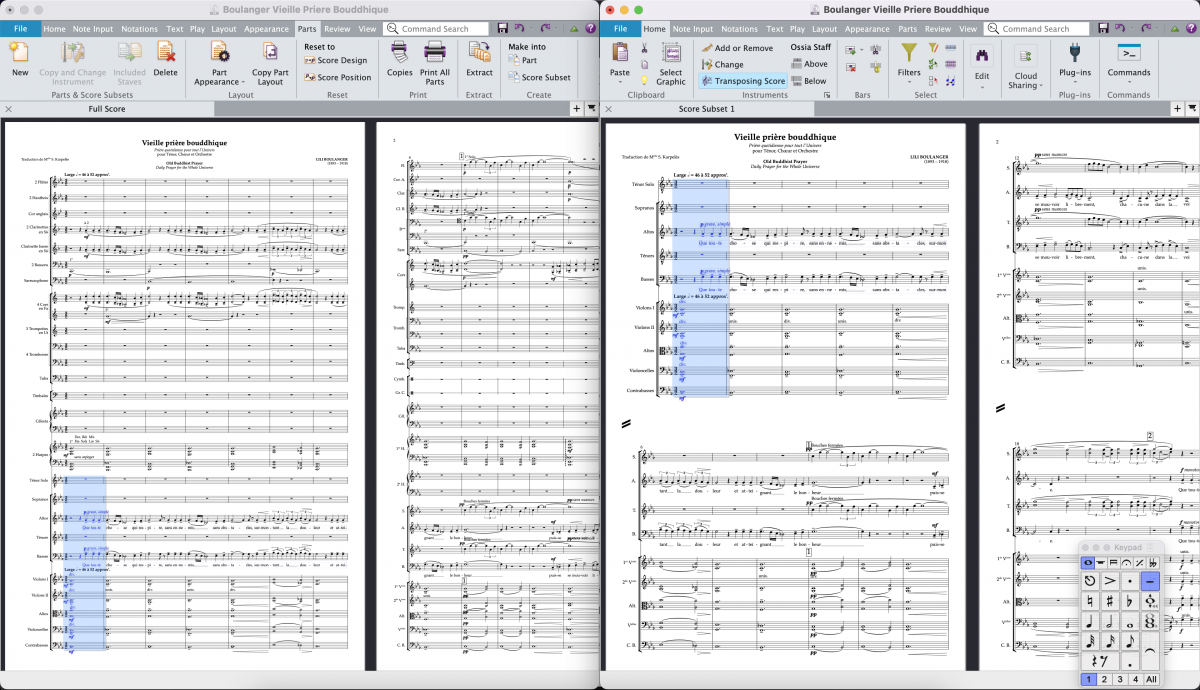Select the sharp accidental on the Keypad
Viewport: 1200px width, 690px height.
pyautogui.click(x=1110, y=601)
